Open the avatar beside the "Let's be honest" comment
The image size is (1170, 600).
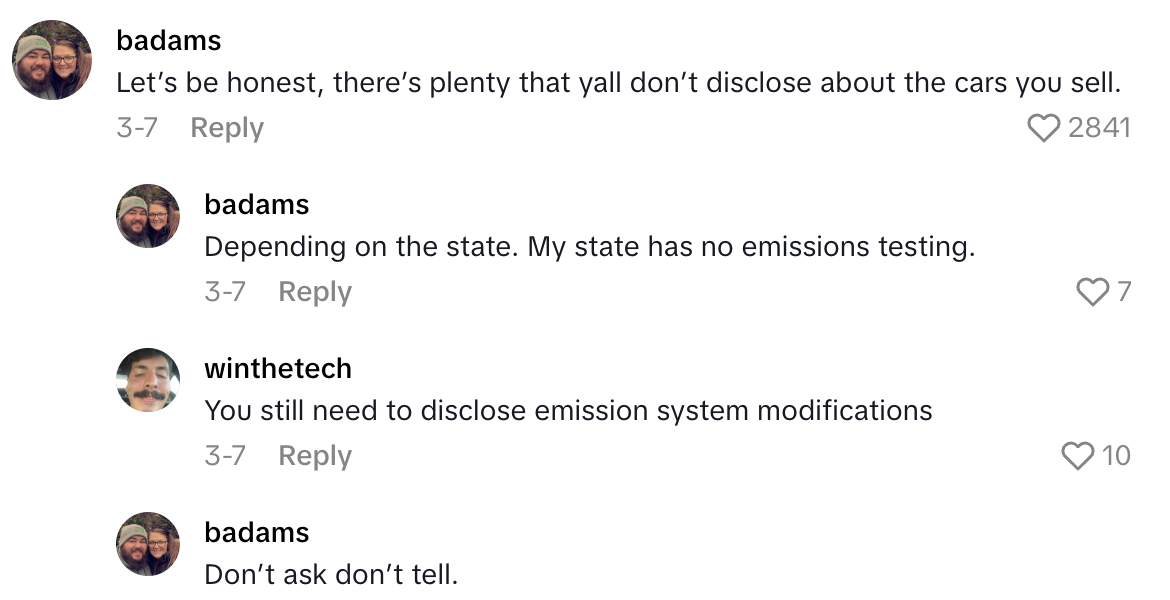(53, 60)
